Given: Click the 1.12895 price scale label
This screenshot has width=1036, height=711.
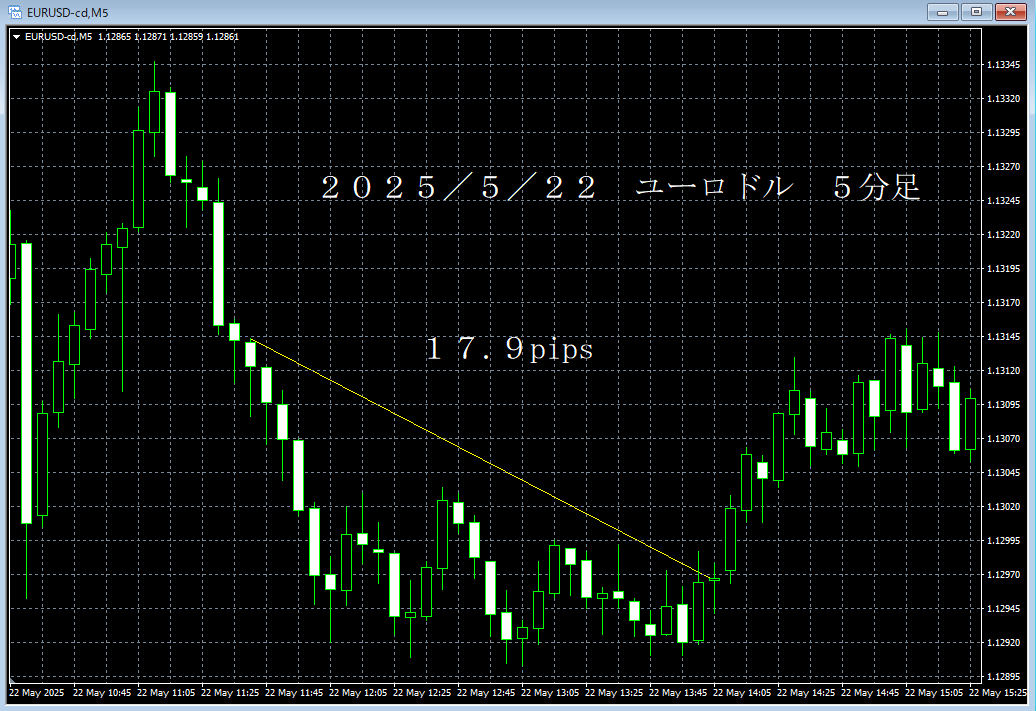Looking at the screenshot, I should [1003, 677].
